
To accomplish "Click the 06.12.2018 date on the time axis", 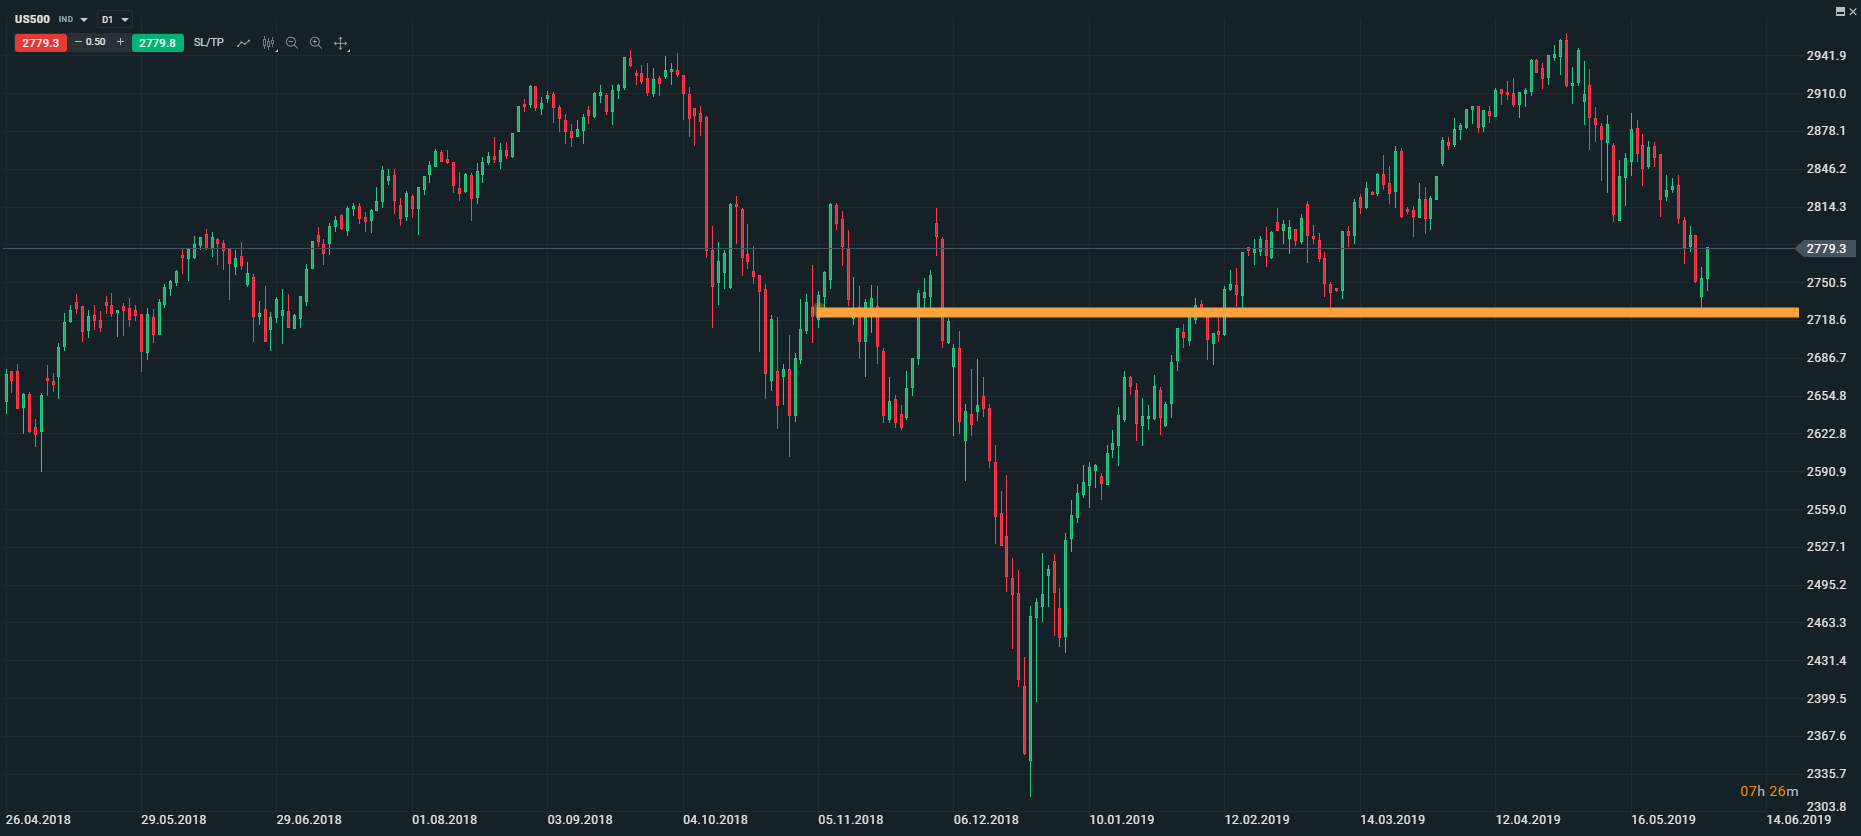I will click(x=986, y=820).
